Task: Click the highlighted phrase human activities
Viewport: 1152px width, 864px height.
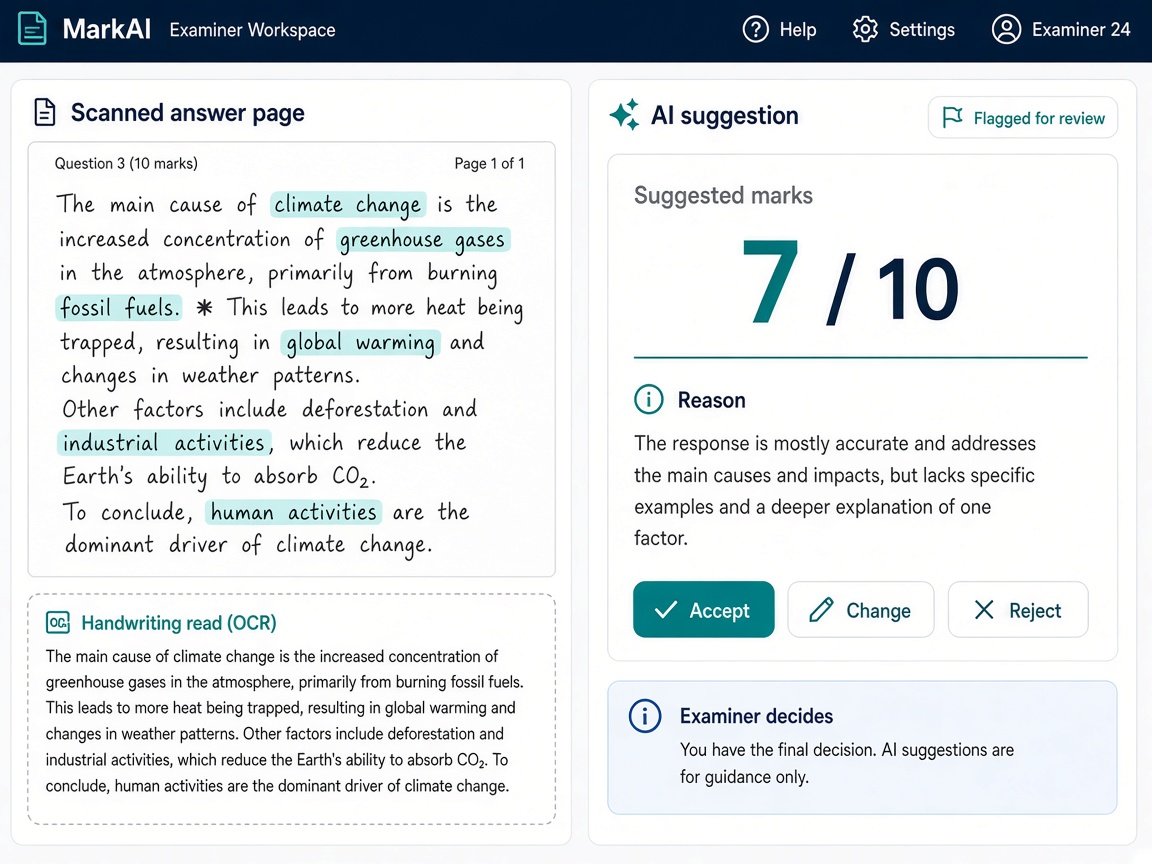Action: 293,512
